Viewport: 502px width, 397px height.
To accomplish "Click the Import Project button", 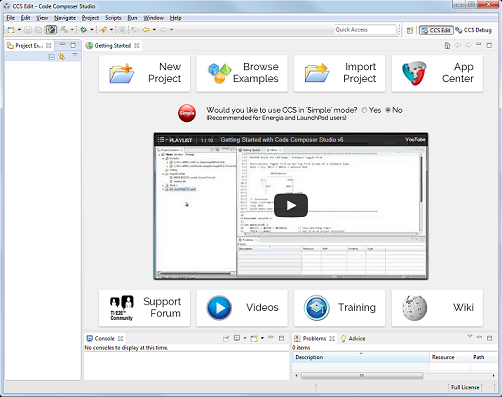I will pyautogui.click(x=339, y=73).
